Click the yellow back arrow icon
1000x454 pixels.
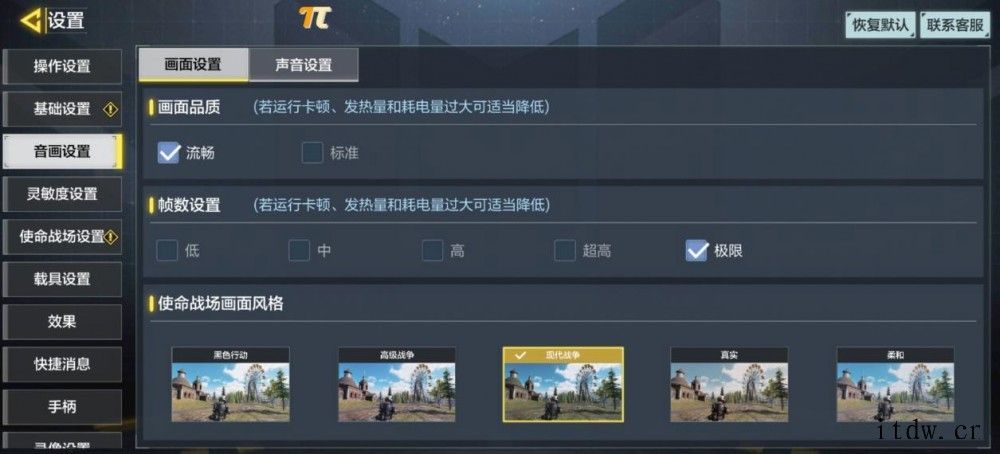tap(31, 20)
